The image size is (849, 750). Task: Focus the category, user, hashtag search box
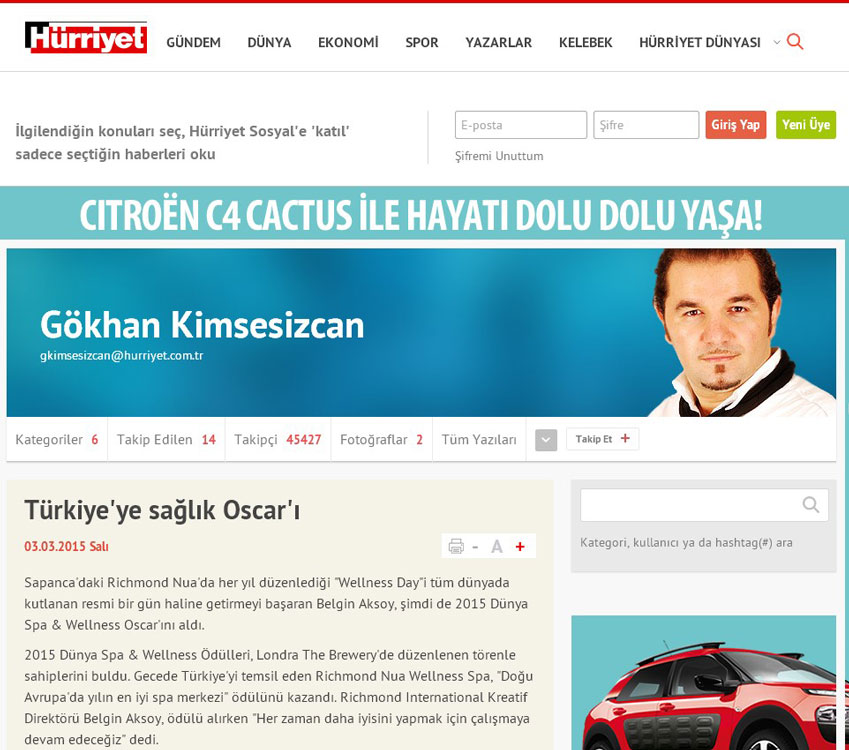tap(704, 505)
